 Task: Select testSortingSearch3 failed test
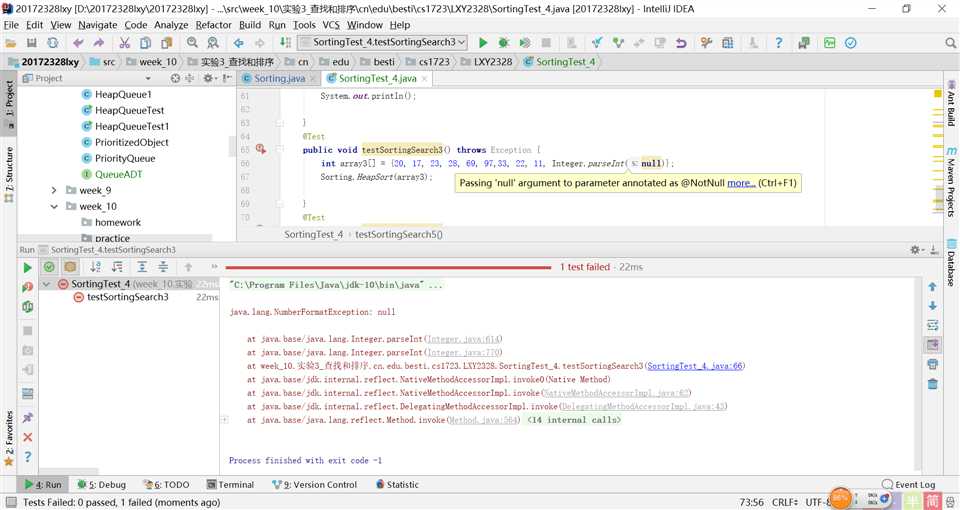click(x=127, y=297)
